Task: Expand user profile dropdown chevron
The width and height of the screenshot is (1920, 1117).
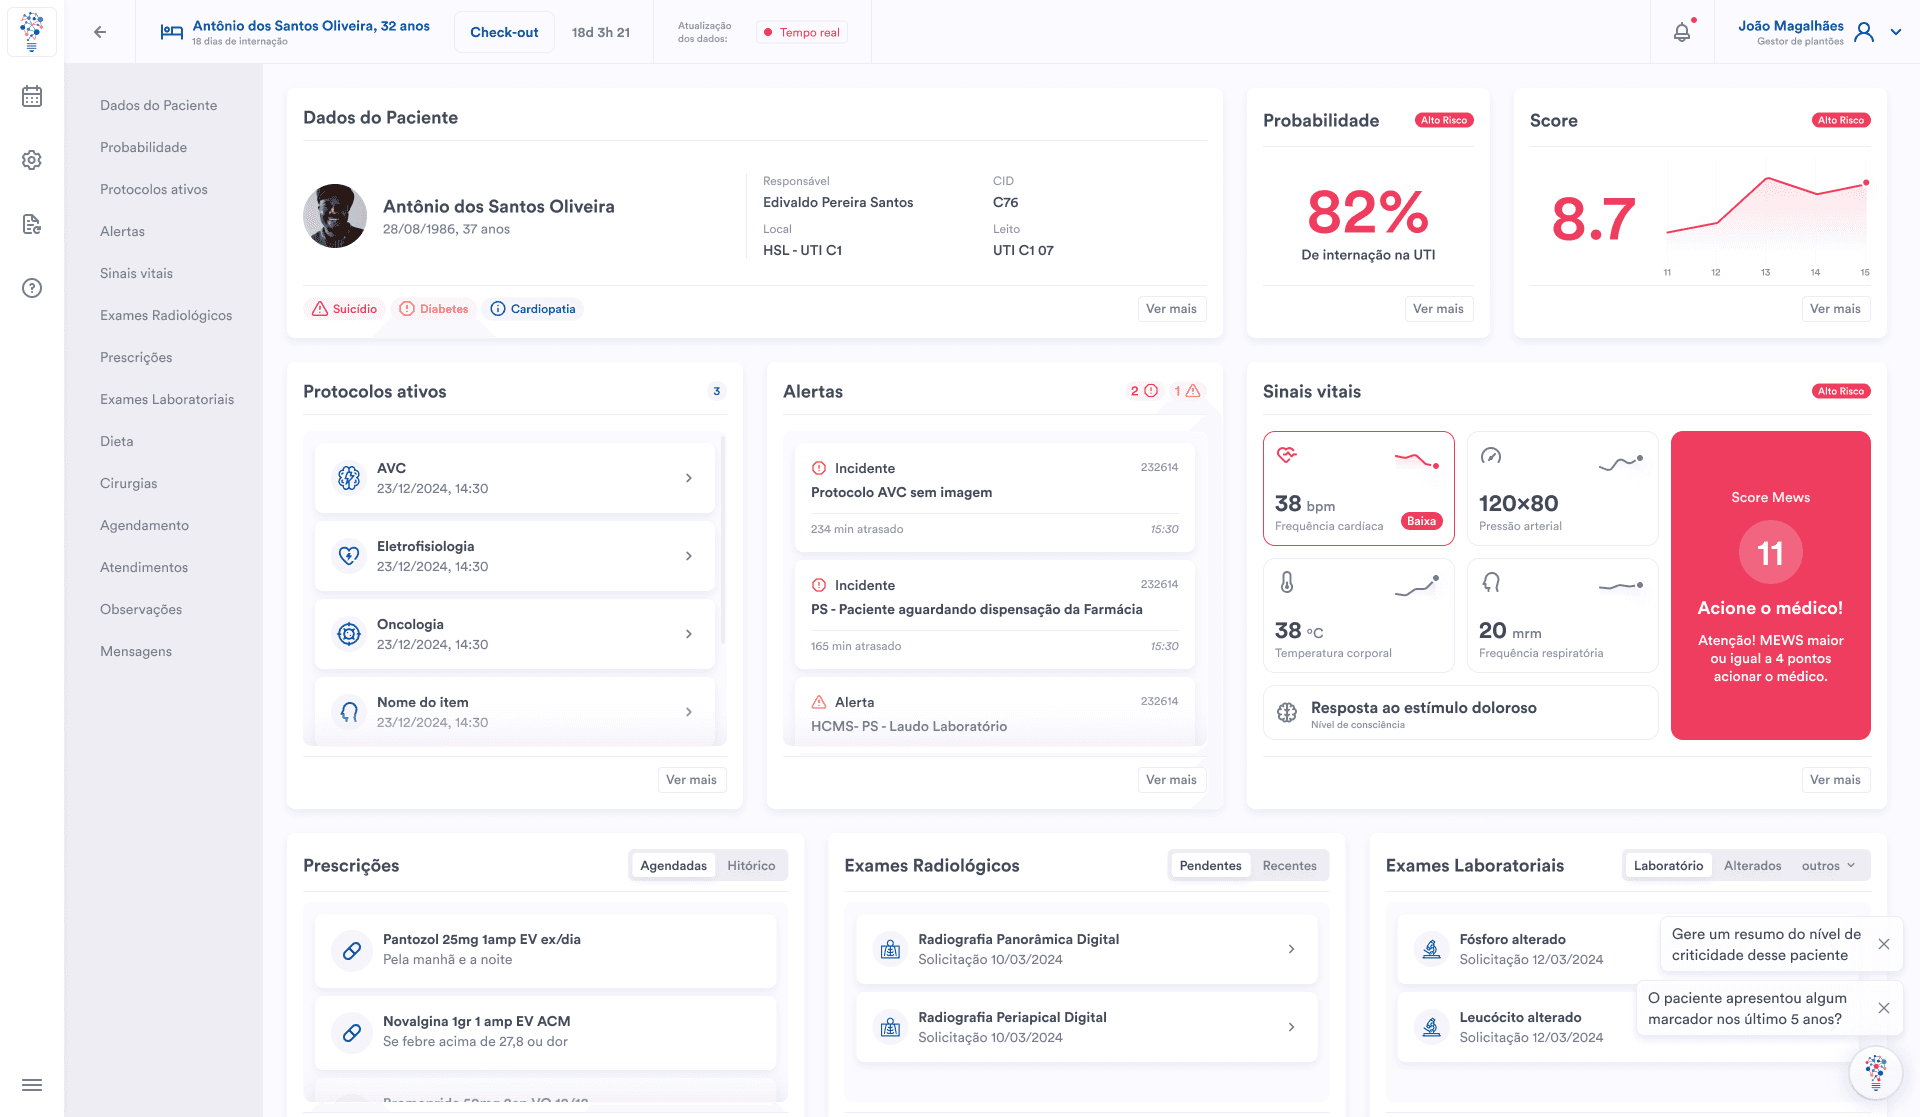Action: pyautogui.click(x=1896, y=32)
